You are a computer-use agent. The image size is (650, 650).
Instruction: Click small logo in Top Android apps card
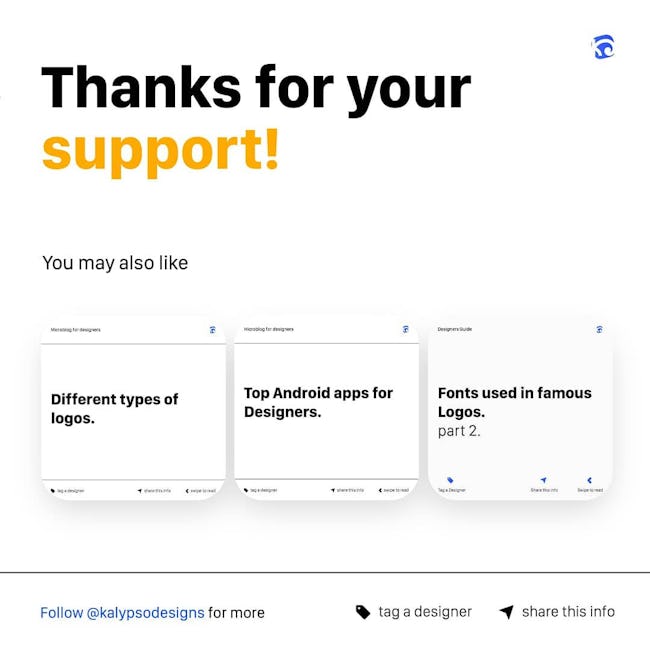coord(406,329)
